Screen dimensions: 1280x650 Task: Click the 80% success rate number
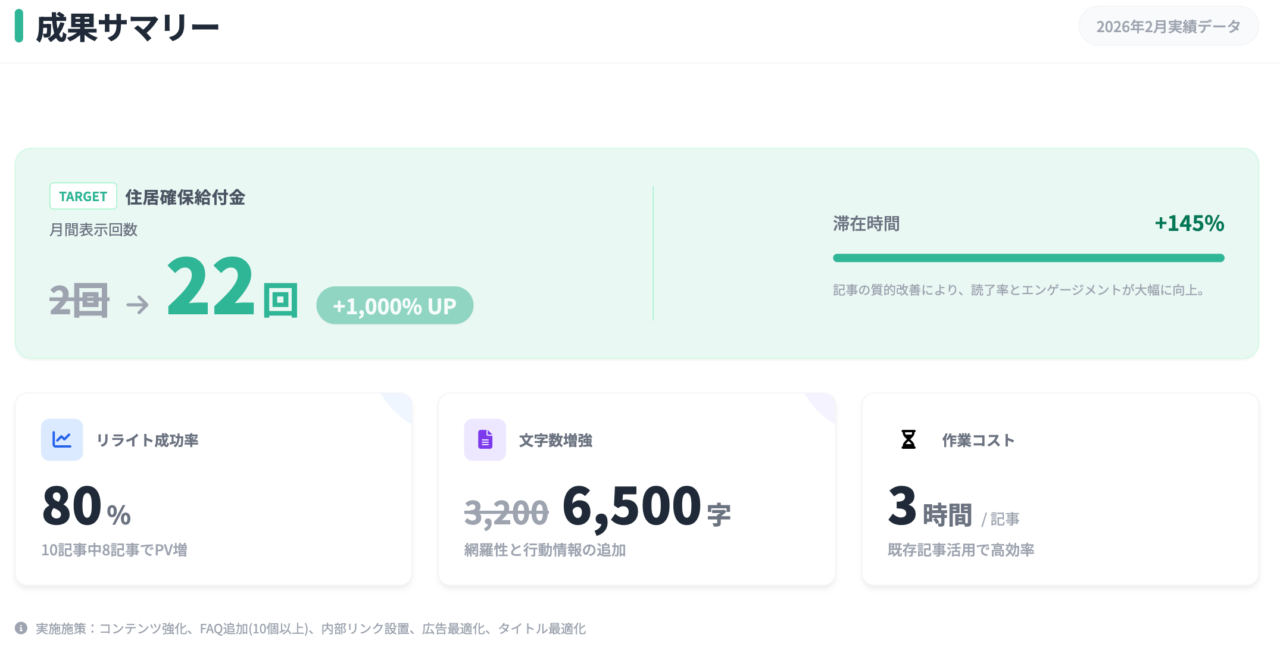click(x=86, y=507)
